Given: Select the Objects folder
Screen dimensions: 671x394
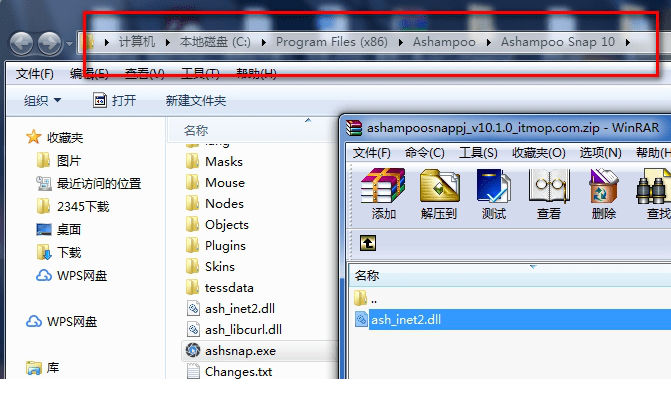Looking at the screenshot, I should pyautogui.click(x=217, y=224).
